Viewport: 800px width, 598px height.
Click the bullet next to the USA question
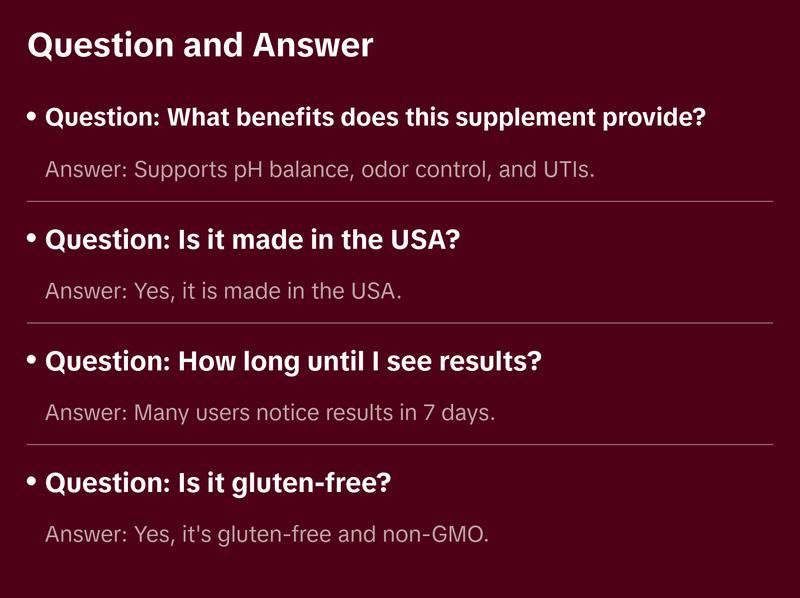pos(32,239)
